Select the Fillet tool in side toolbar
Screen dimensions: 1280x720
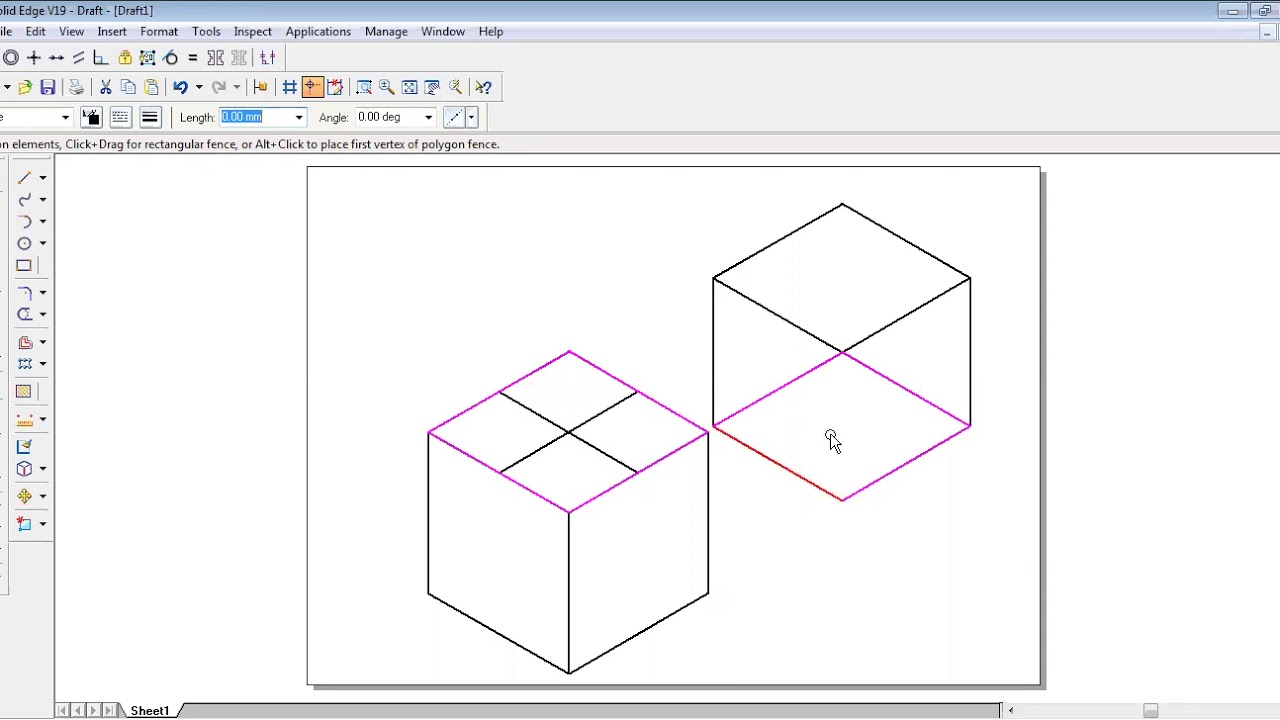pyautogui.click(x=24, y=292)
